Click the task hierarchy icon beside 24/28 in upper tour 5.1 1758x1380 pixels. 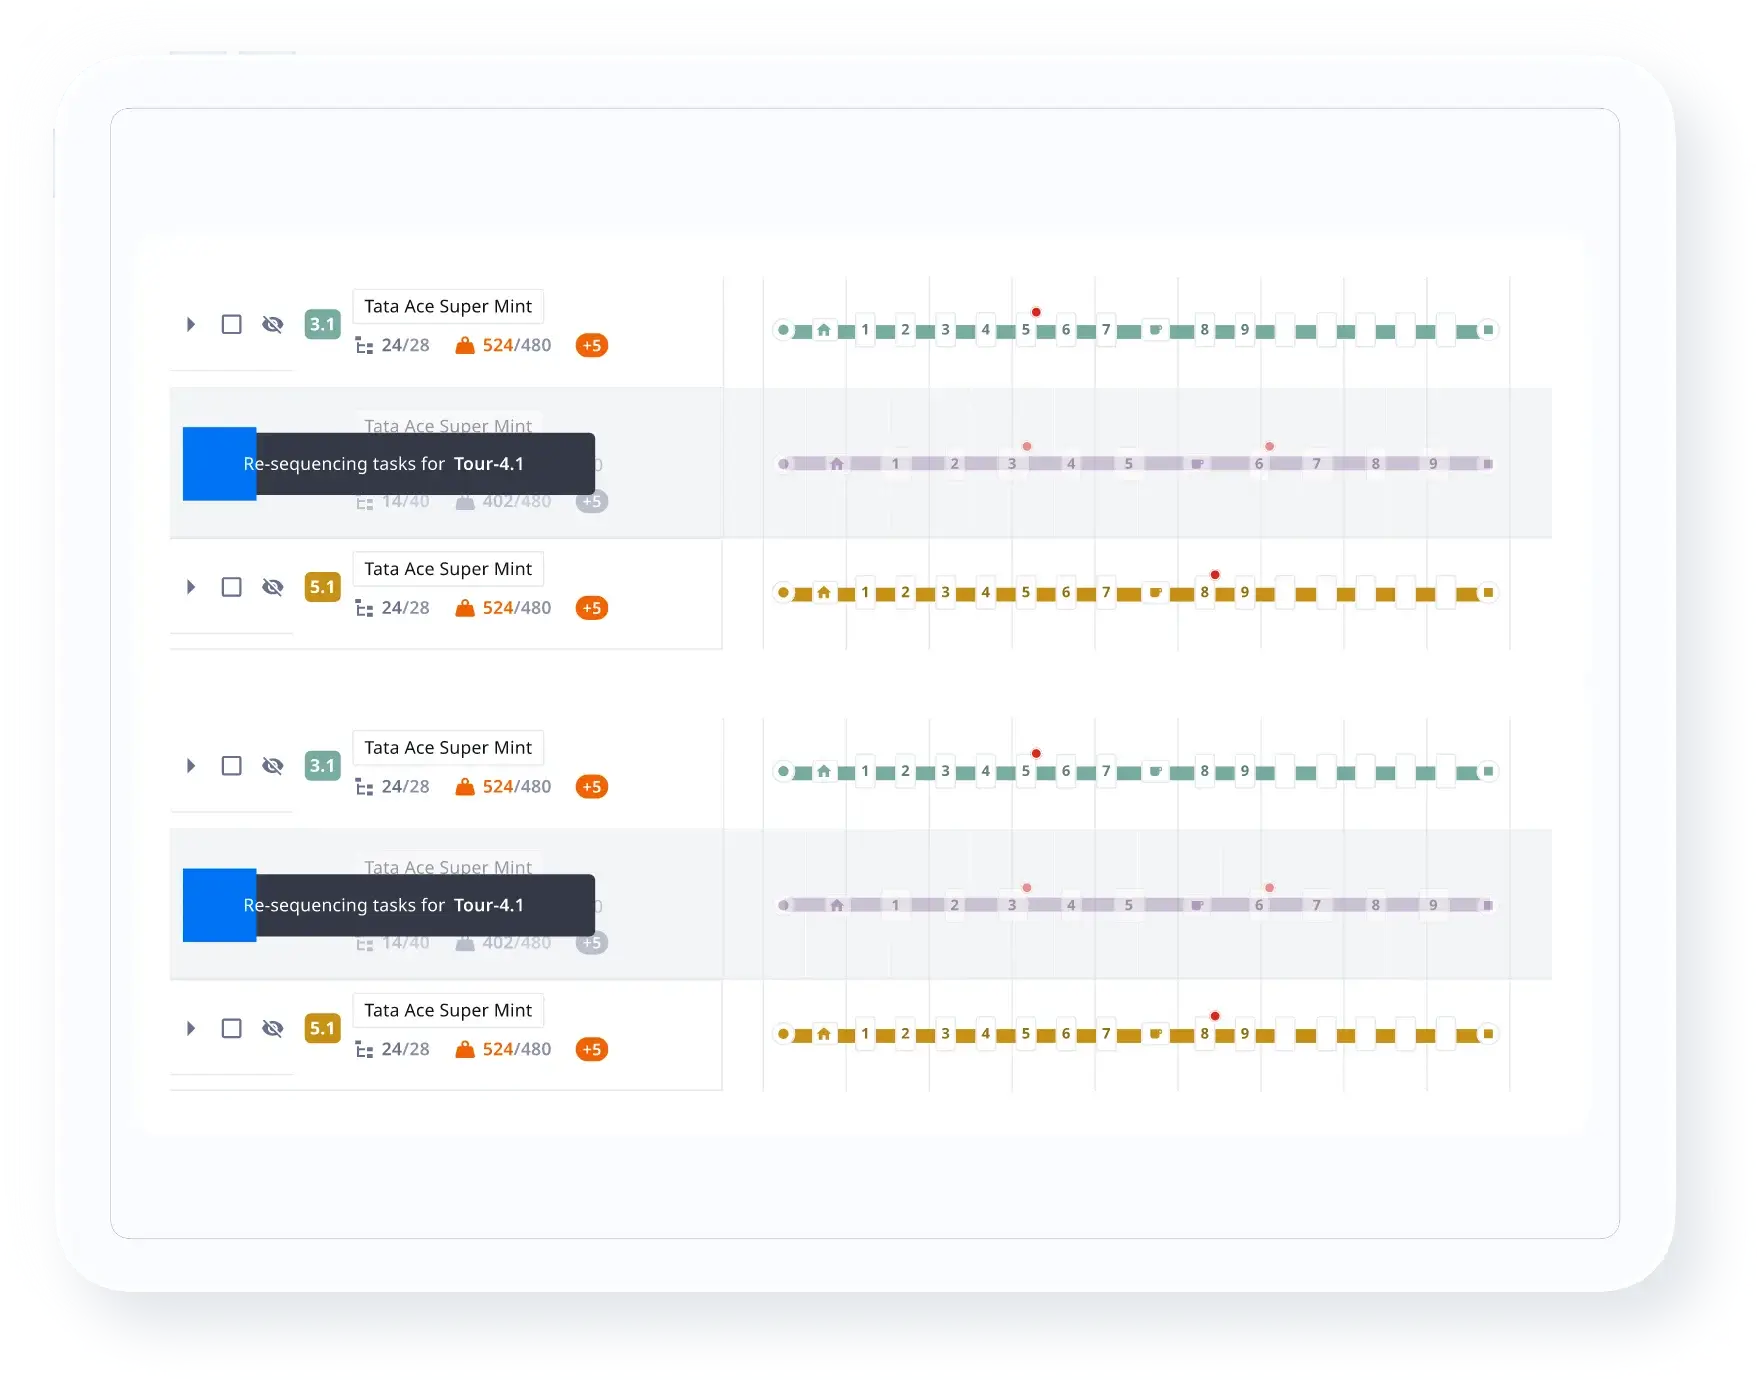point(364,608)
